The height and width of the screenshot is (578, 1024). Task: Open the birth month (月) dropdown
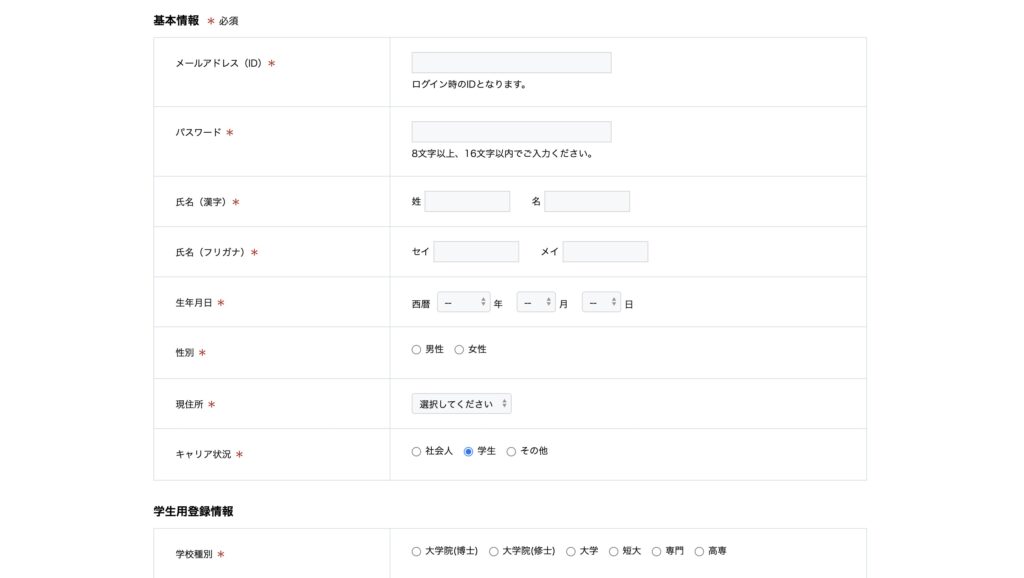coord(535,303)
